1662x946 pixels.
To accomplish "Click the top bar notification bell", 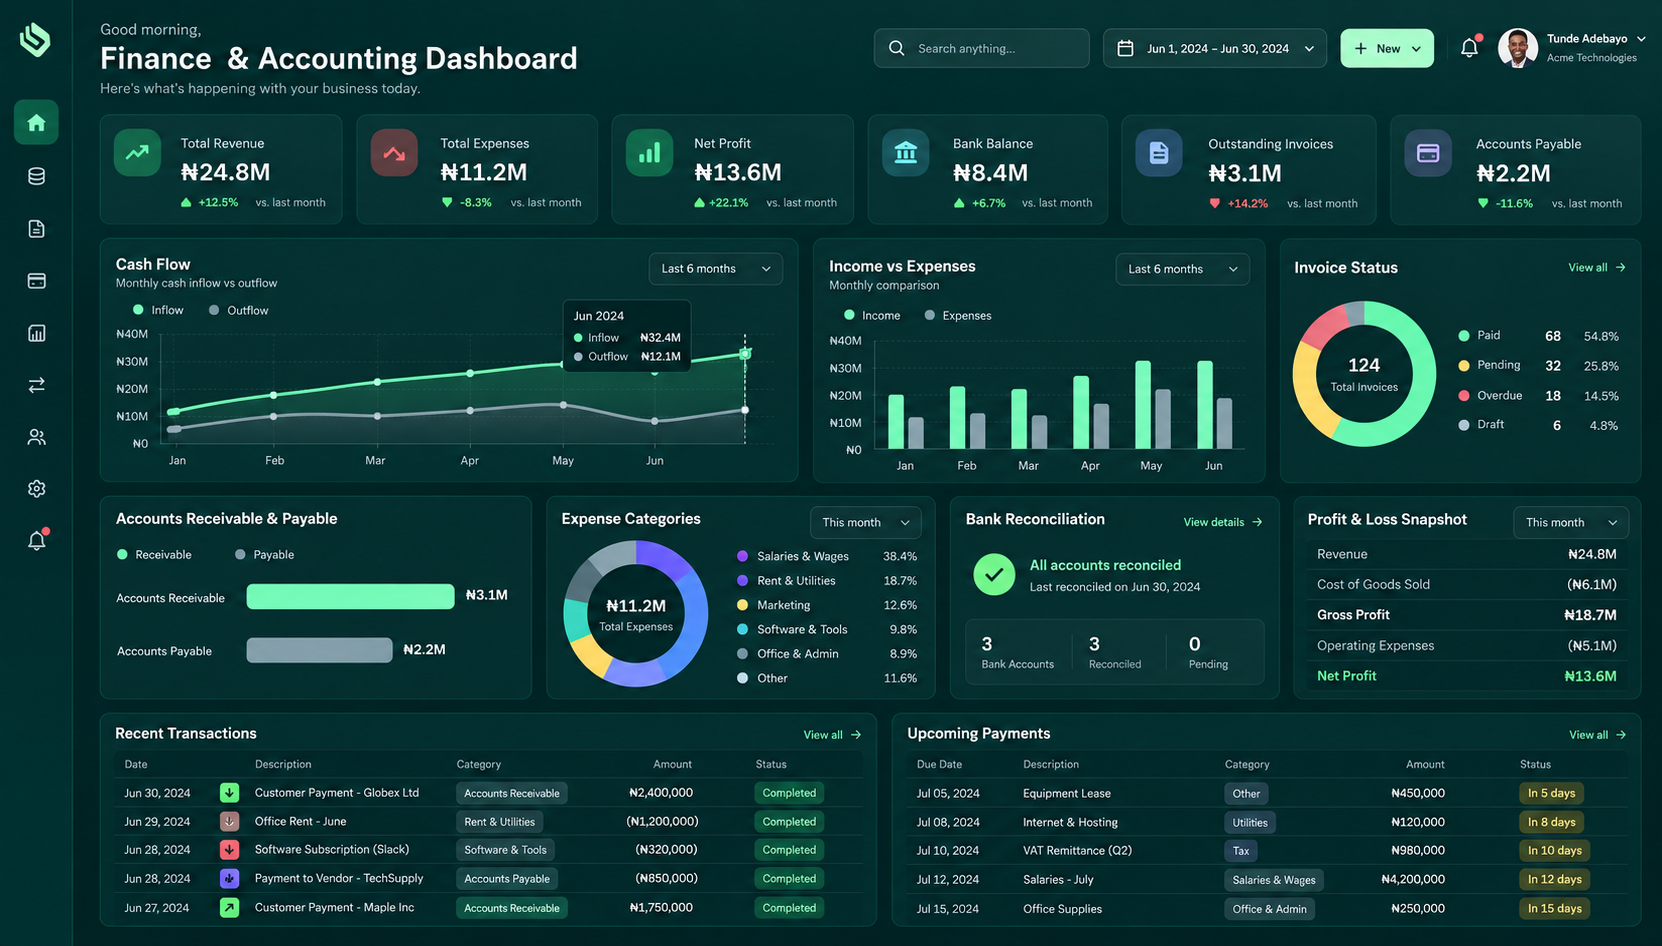I will click(x=1469, y=48).
